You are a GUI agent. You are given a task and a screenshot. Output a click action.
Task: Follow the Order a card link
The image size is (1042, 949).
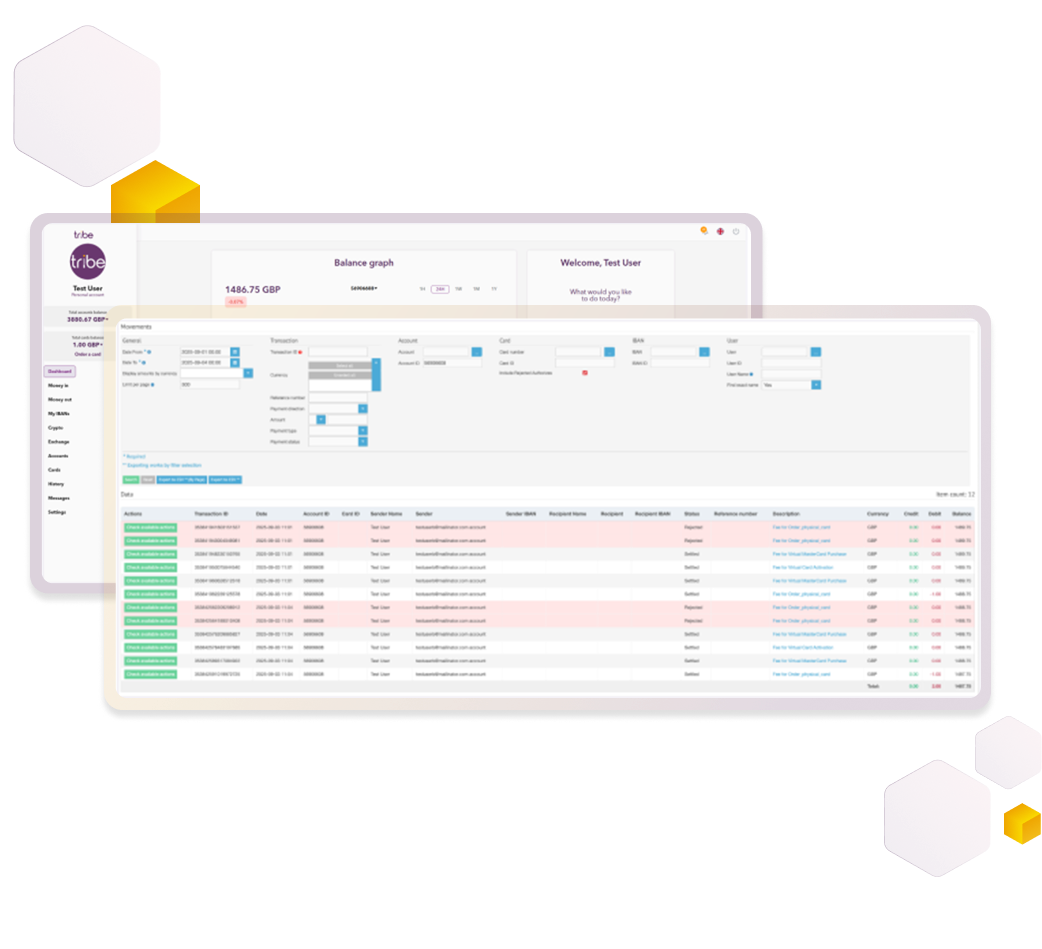click(87, 354)
